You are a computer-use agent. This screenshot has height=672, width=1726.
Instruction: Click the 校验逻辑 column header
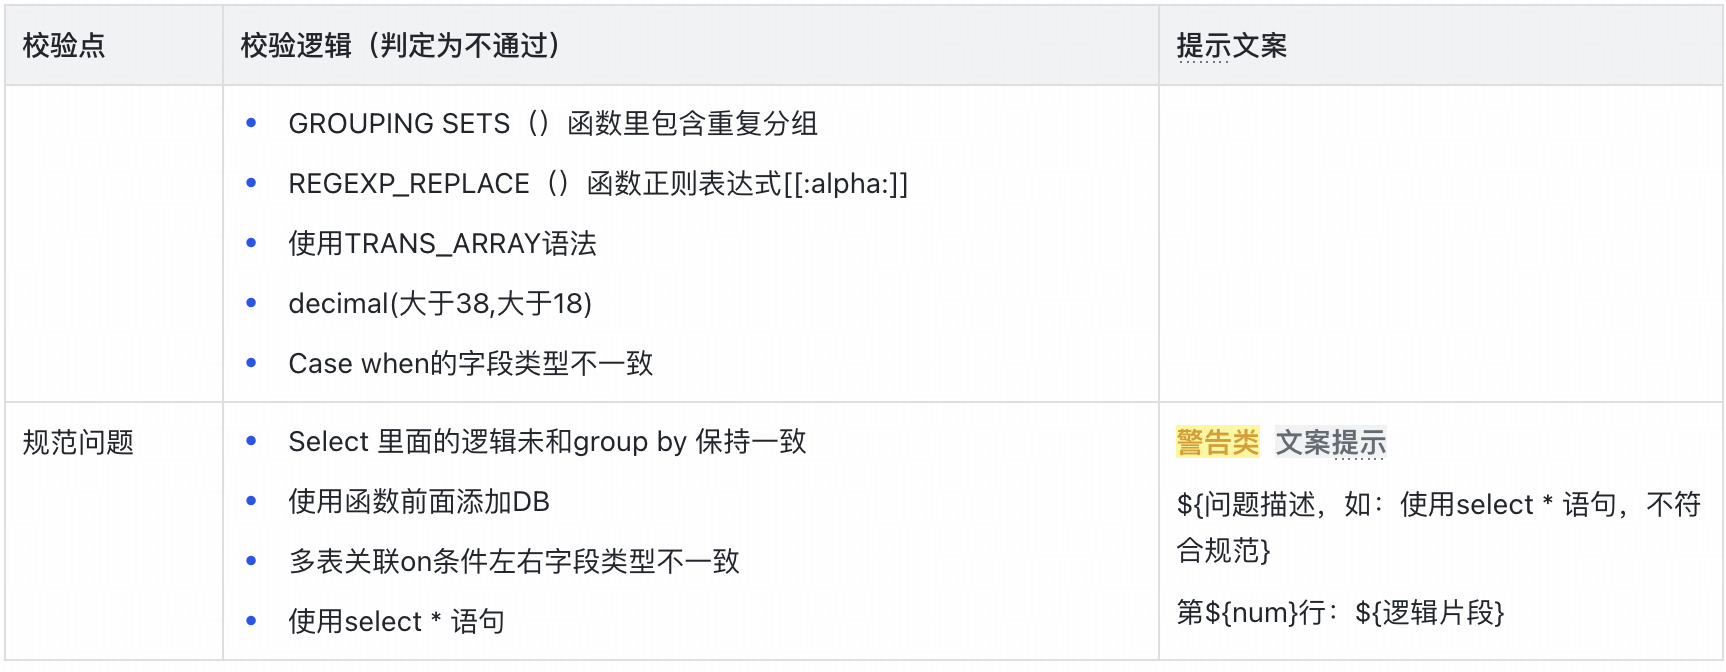400,46
